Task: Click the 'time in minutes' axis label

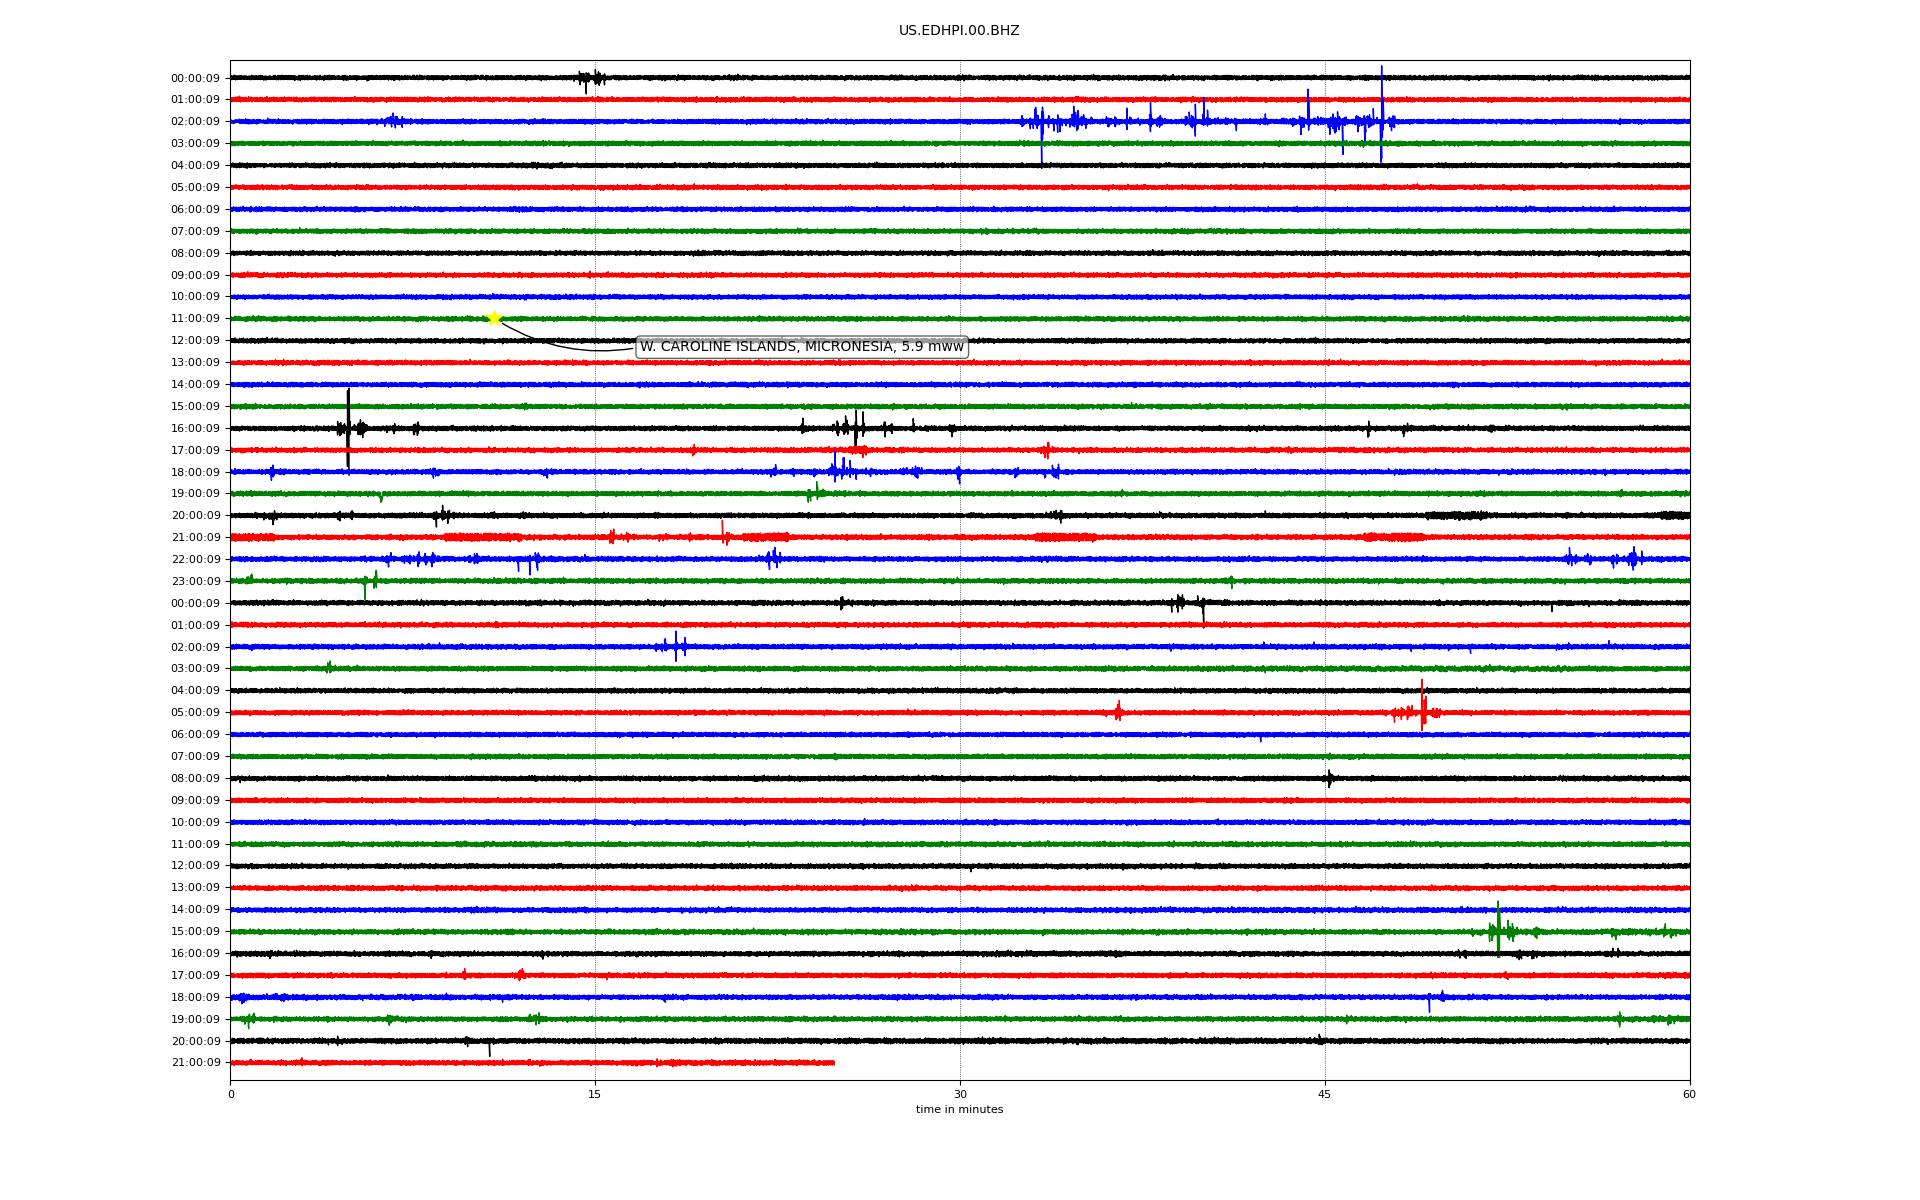Action: point(958,1110)
